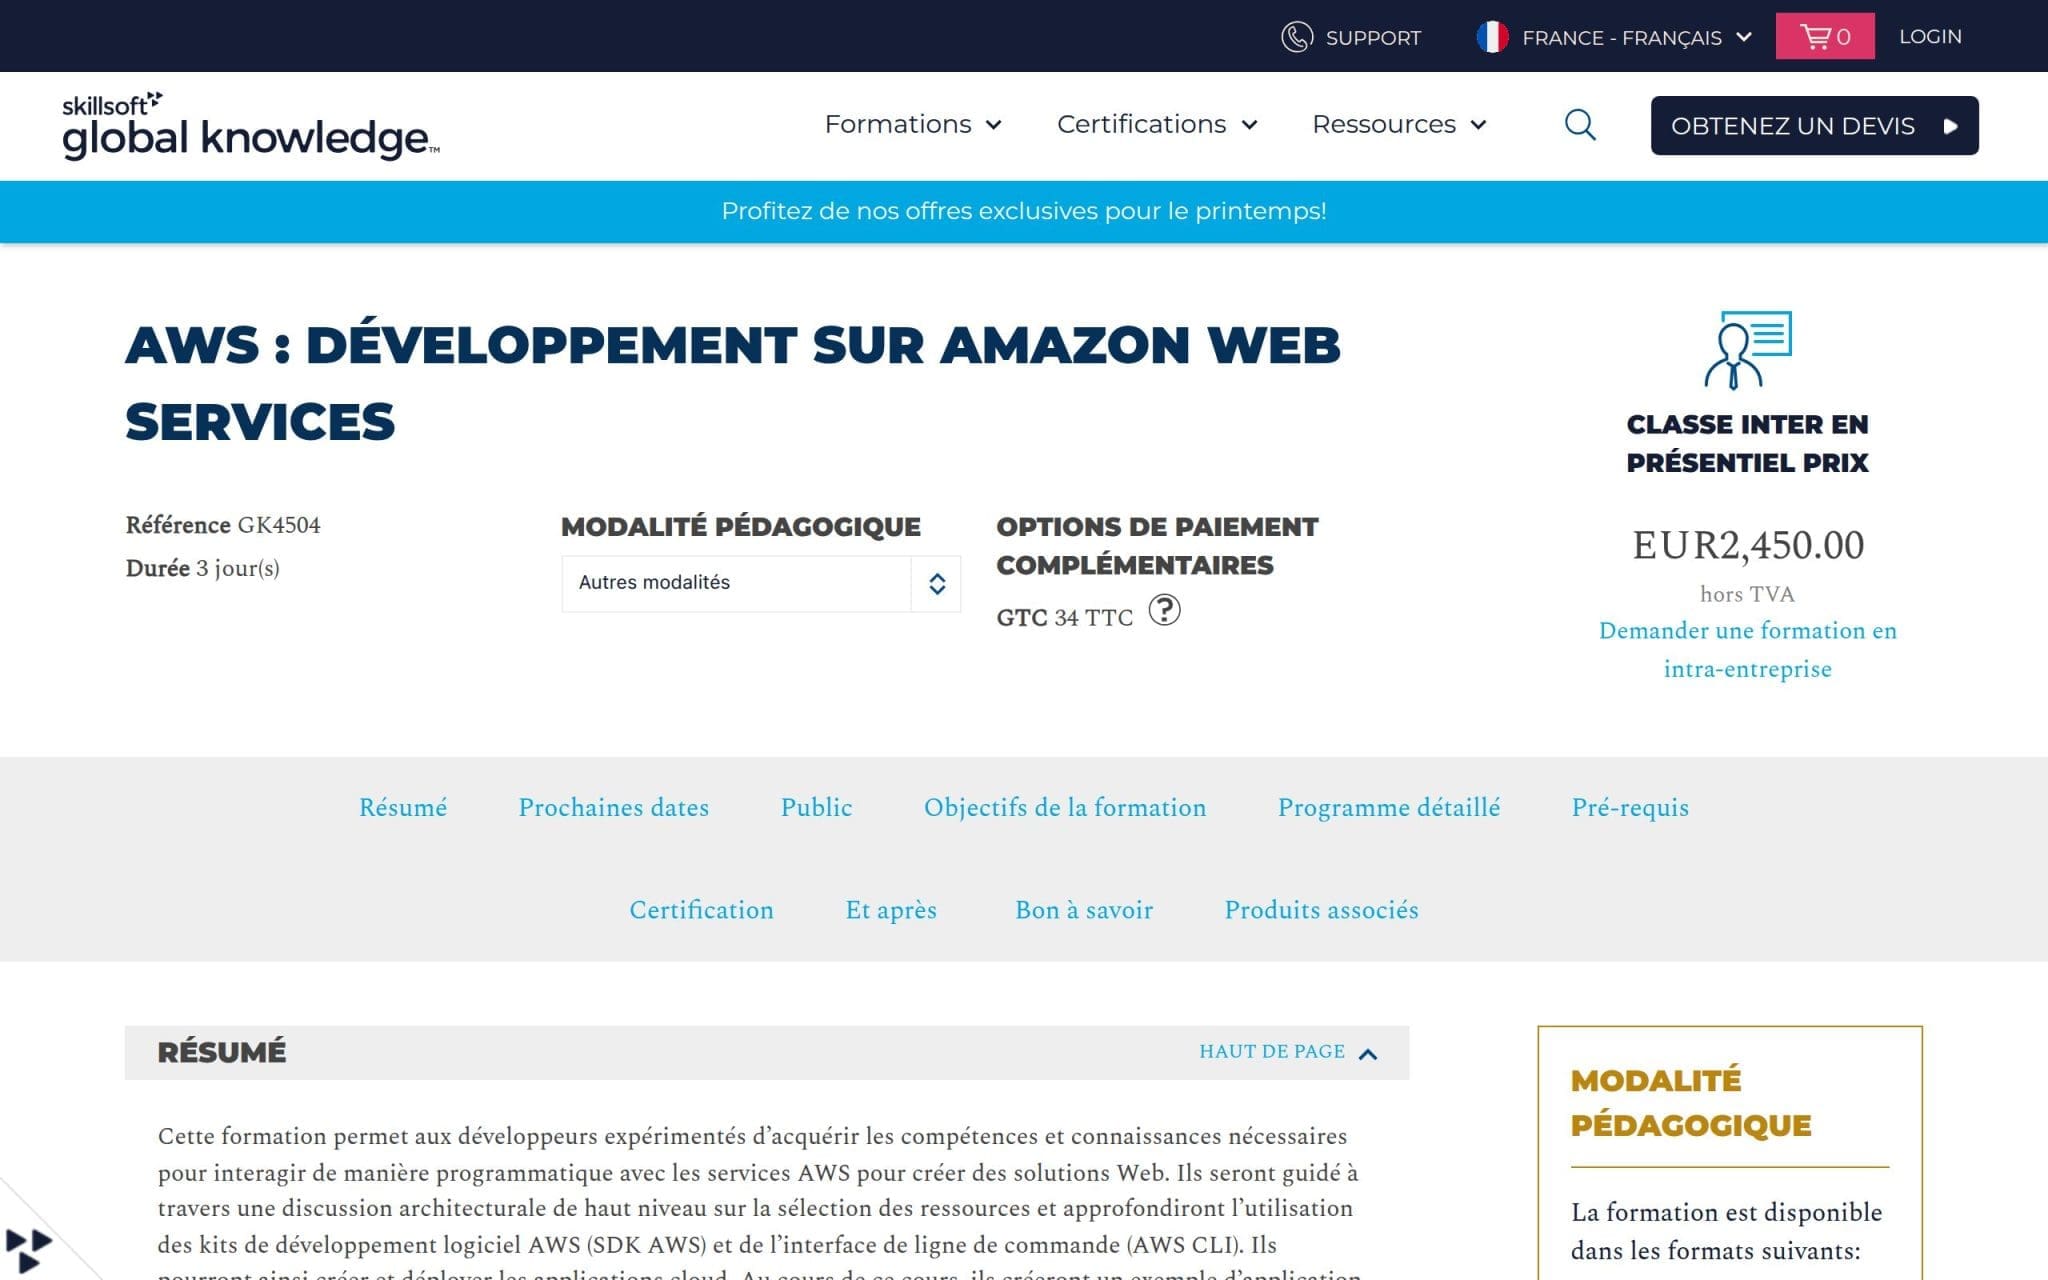Open the spring offers banner link
The image size is (2048, 1280).
[1024, 211]
